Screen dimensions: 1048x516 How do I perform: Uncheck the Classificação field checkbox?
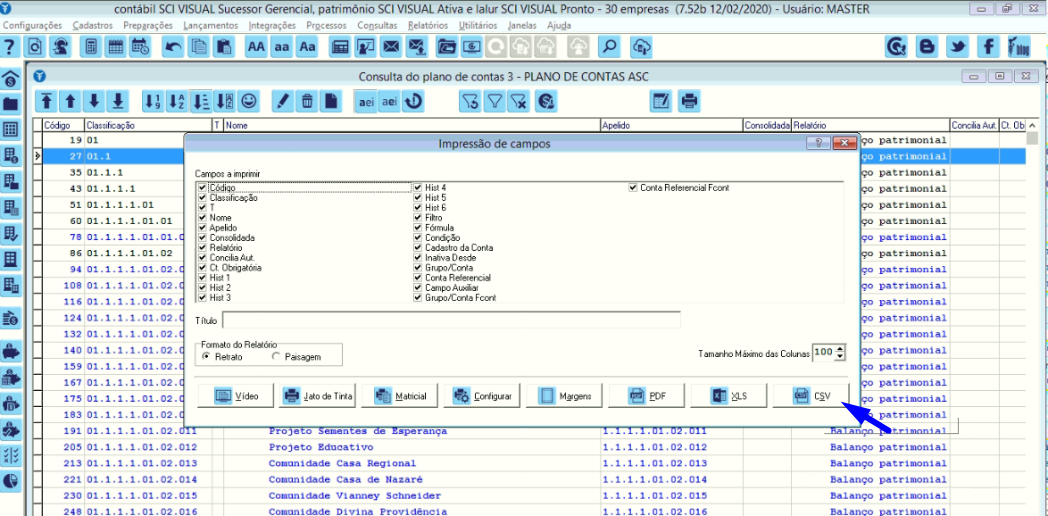pos(203,198)
